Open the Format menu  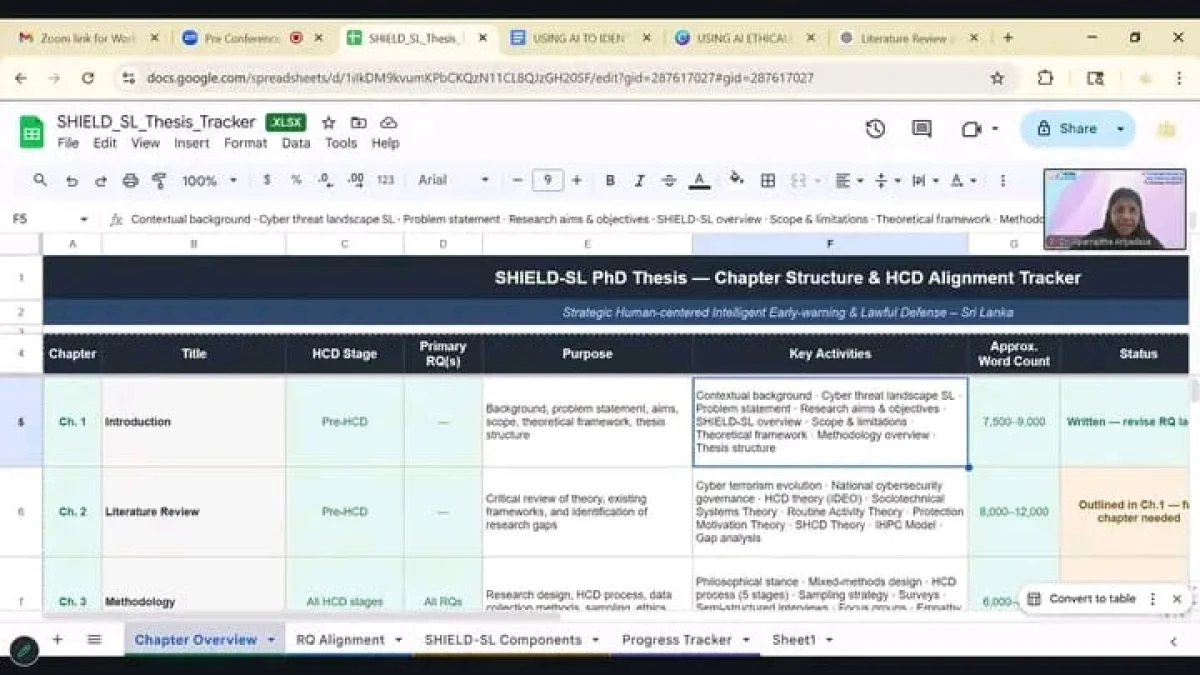[x=246, y=143]
